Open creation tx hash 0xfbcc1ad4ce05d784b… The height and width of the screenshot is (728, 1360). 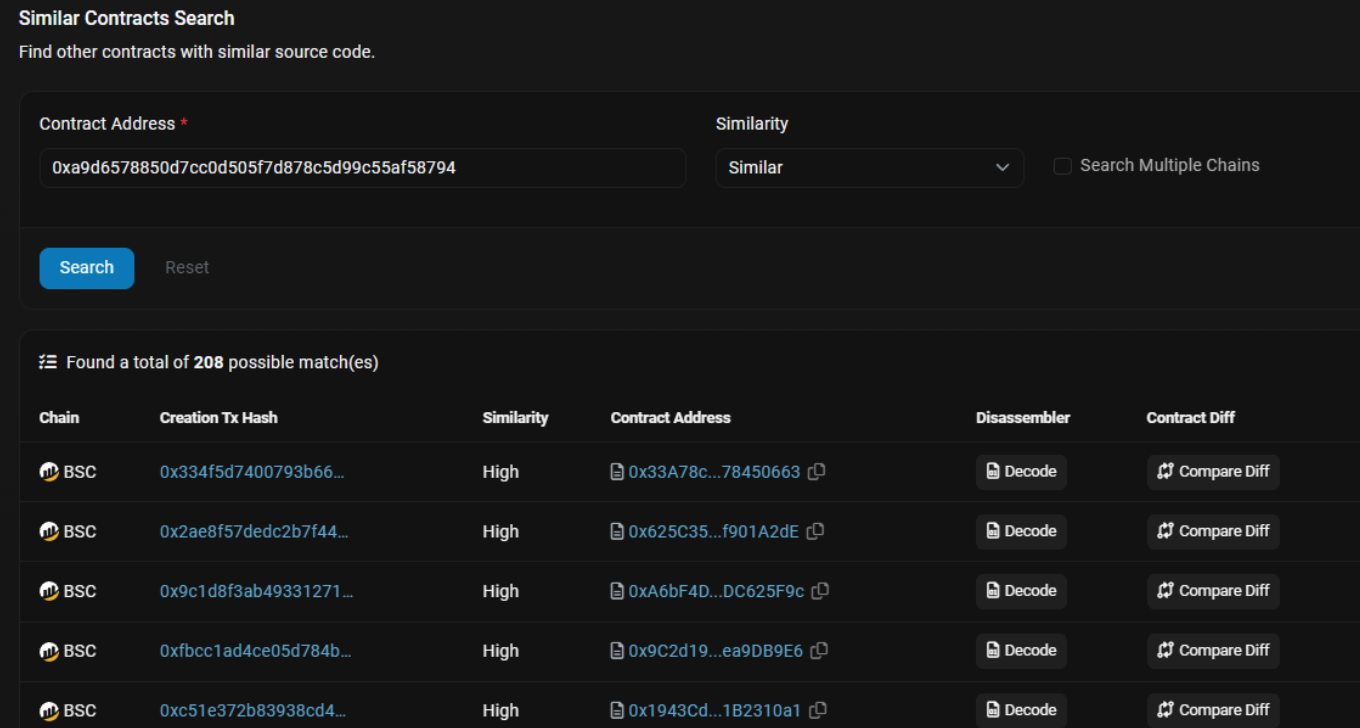(x=256, y=651)
